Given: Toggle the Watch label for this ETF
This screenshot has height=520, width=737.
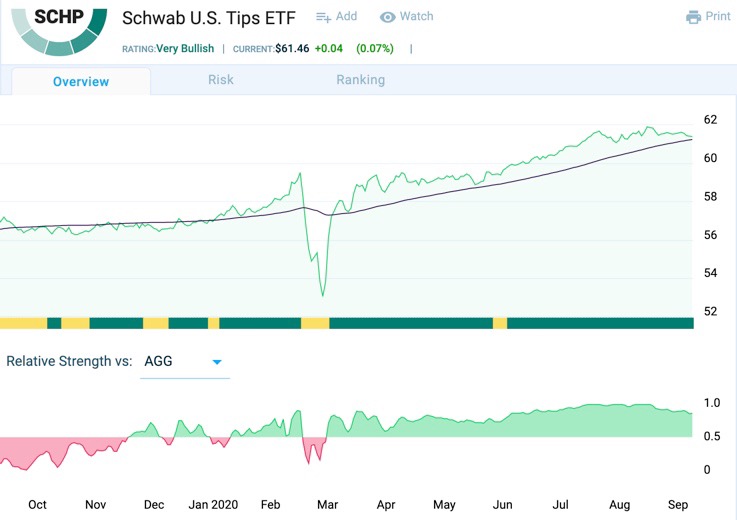Looking at the screenshot, I should (x=416, y=17).
